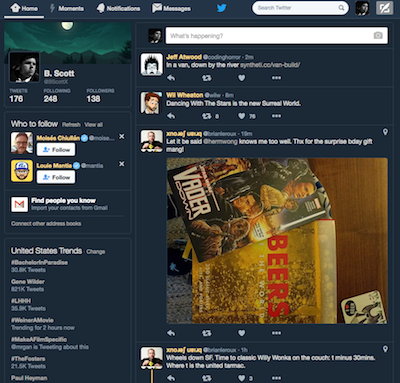Viewport: 400px width, 383px height.
Task: Show location pin on birthday gift tweet
Action: click(x=385, y=132)
